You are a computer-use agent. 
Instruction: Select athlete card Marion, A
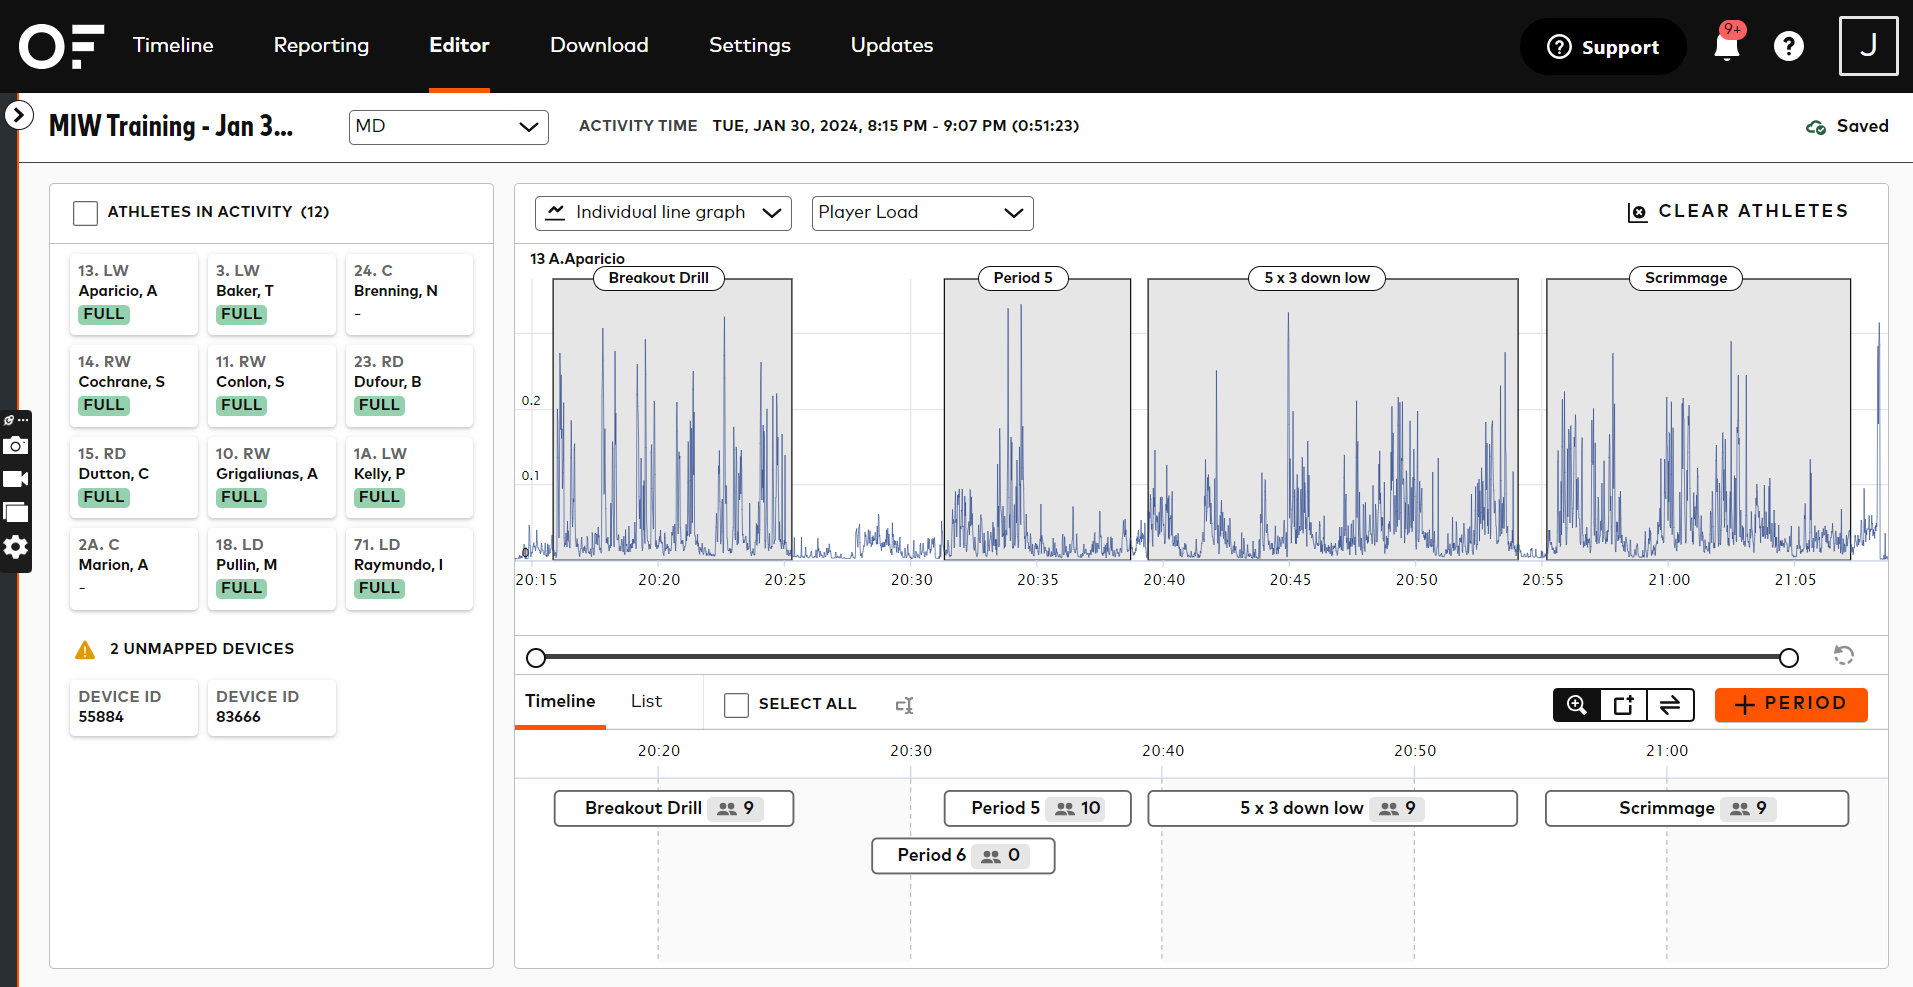tap(134, 568)
